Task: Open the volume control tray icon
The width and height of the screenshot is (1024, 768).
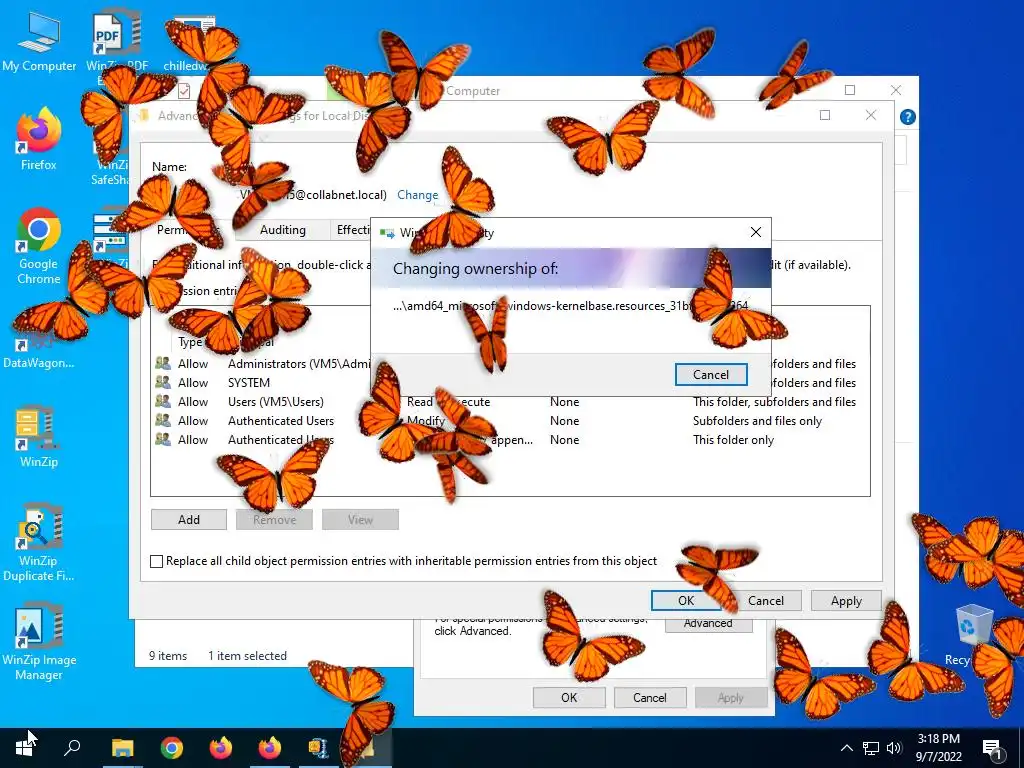Action: (x=894, y=748)
